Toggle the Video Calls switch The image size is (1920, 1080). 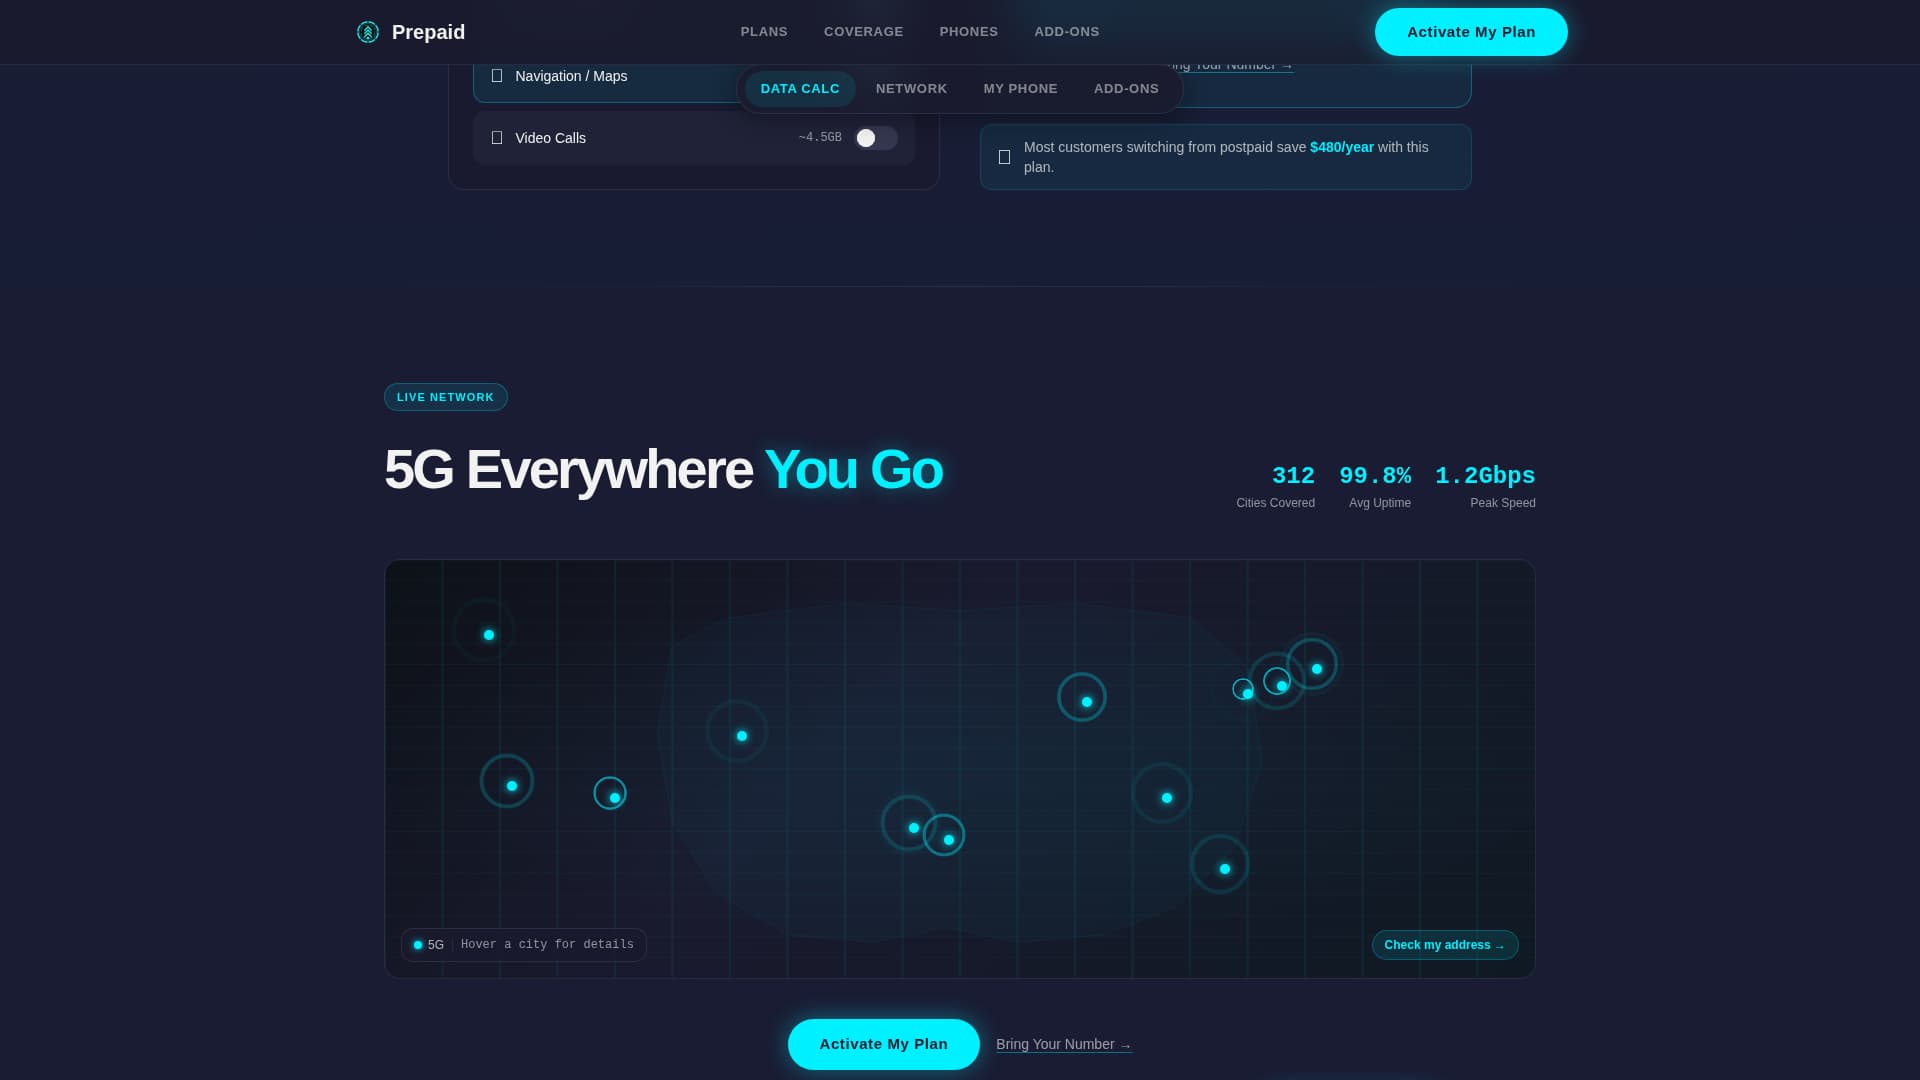click(875, 138)
